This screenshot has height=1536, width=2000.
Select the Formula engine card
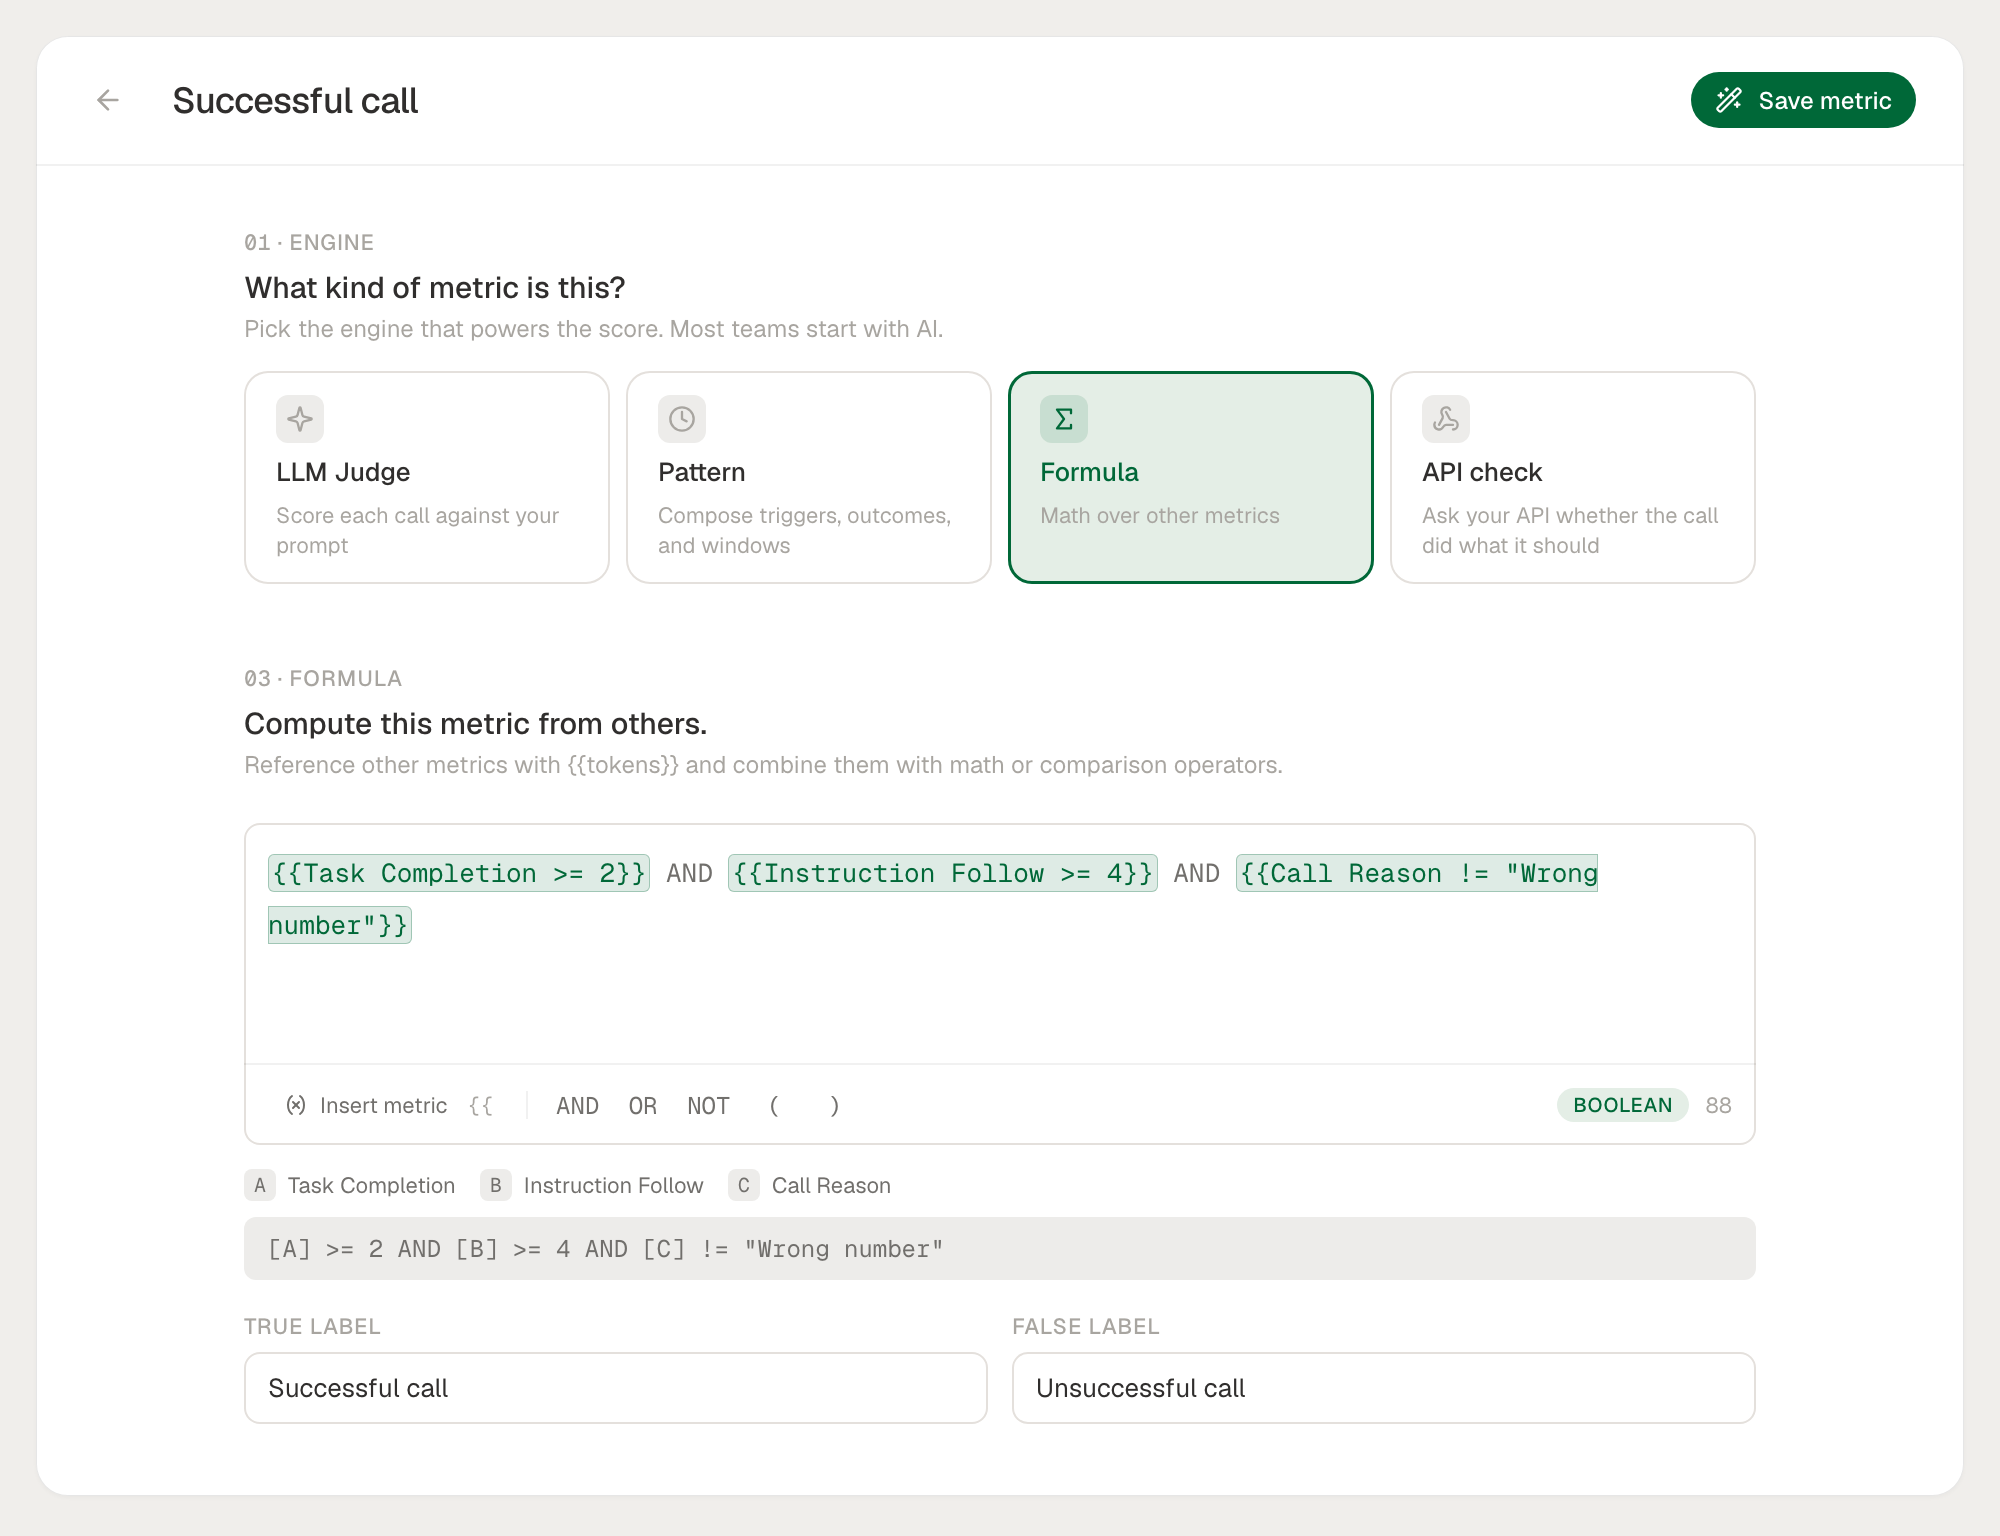(1191, 477)
